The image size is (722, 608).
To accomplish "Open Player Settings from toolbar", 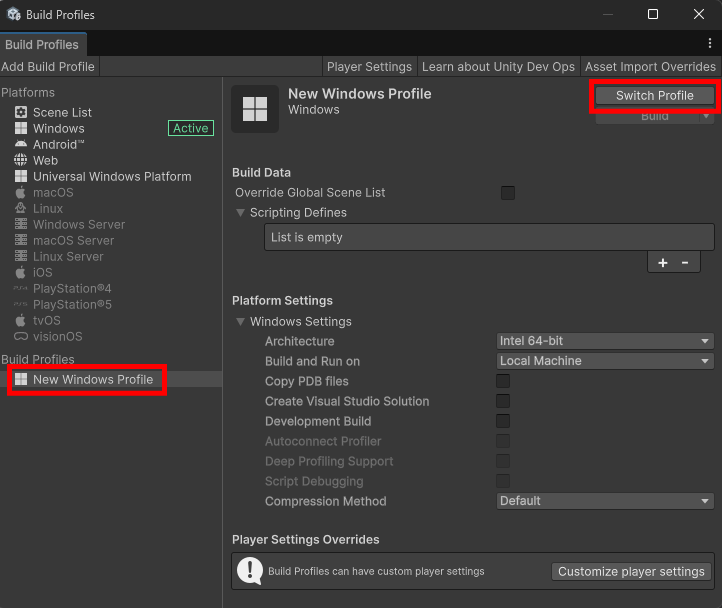I will [x=369, y=66].
